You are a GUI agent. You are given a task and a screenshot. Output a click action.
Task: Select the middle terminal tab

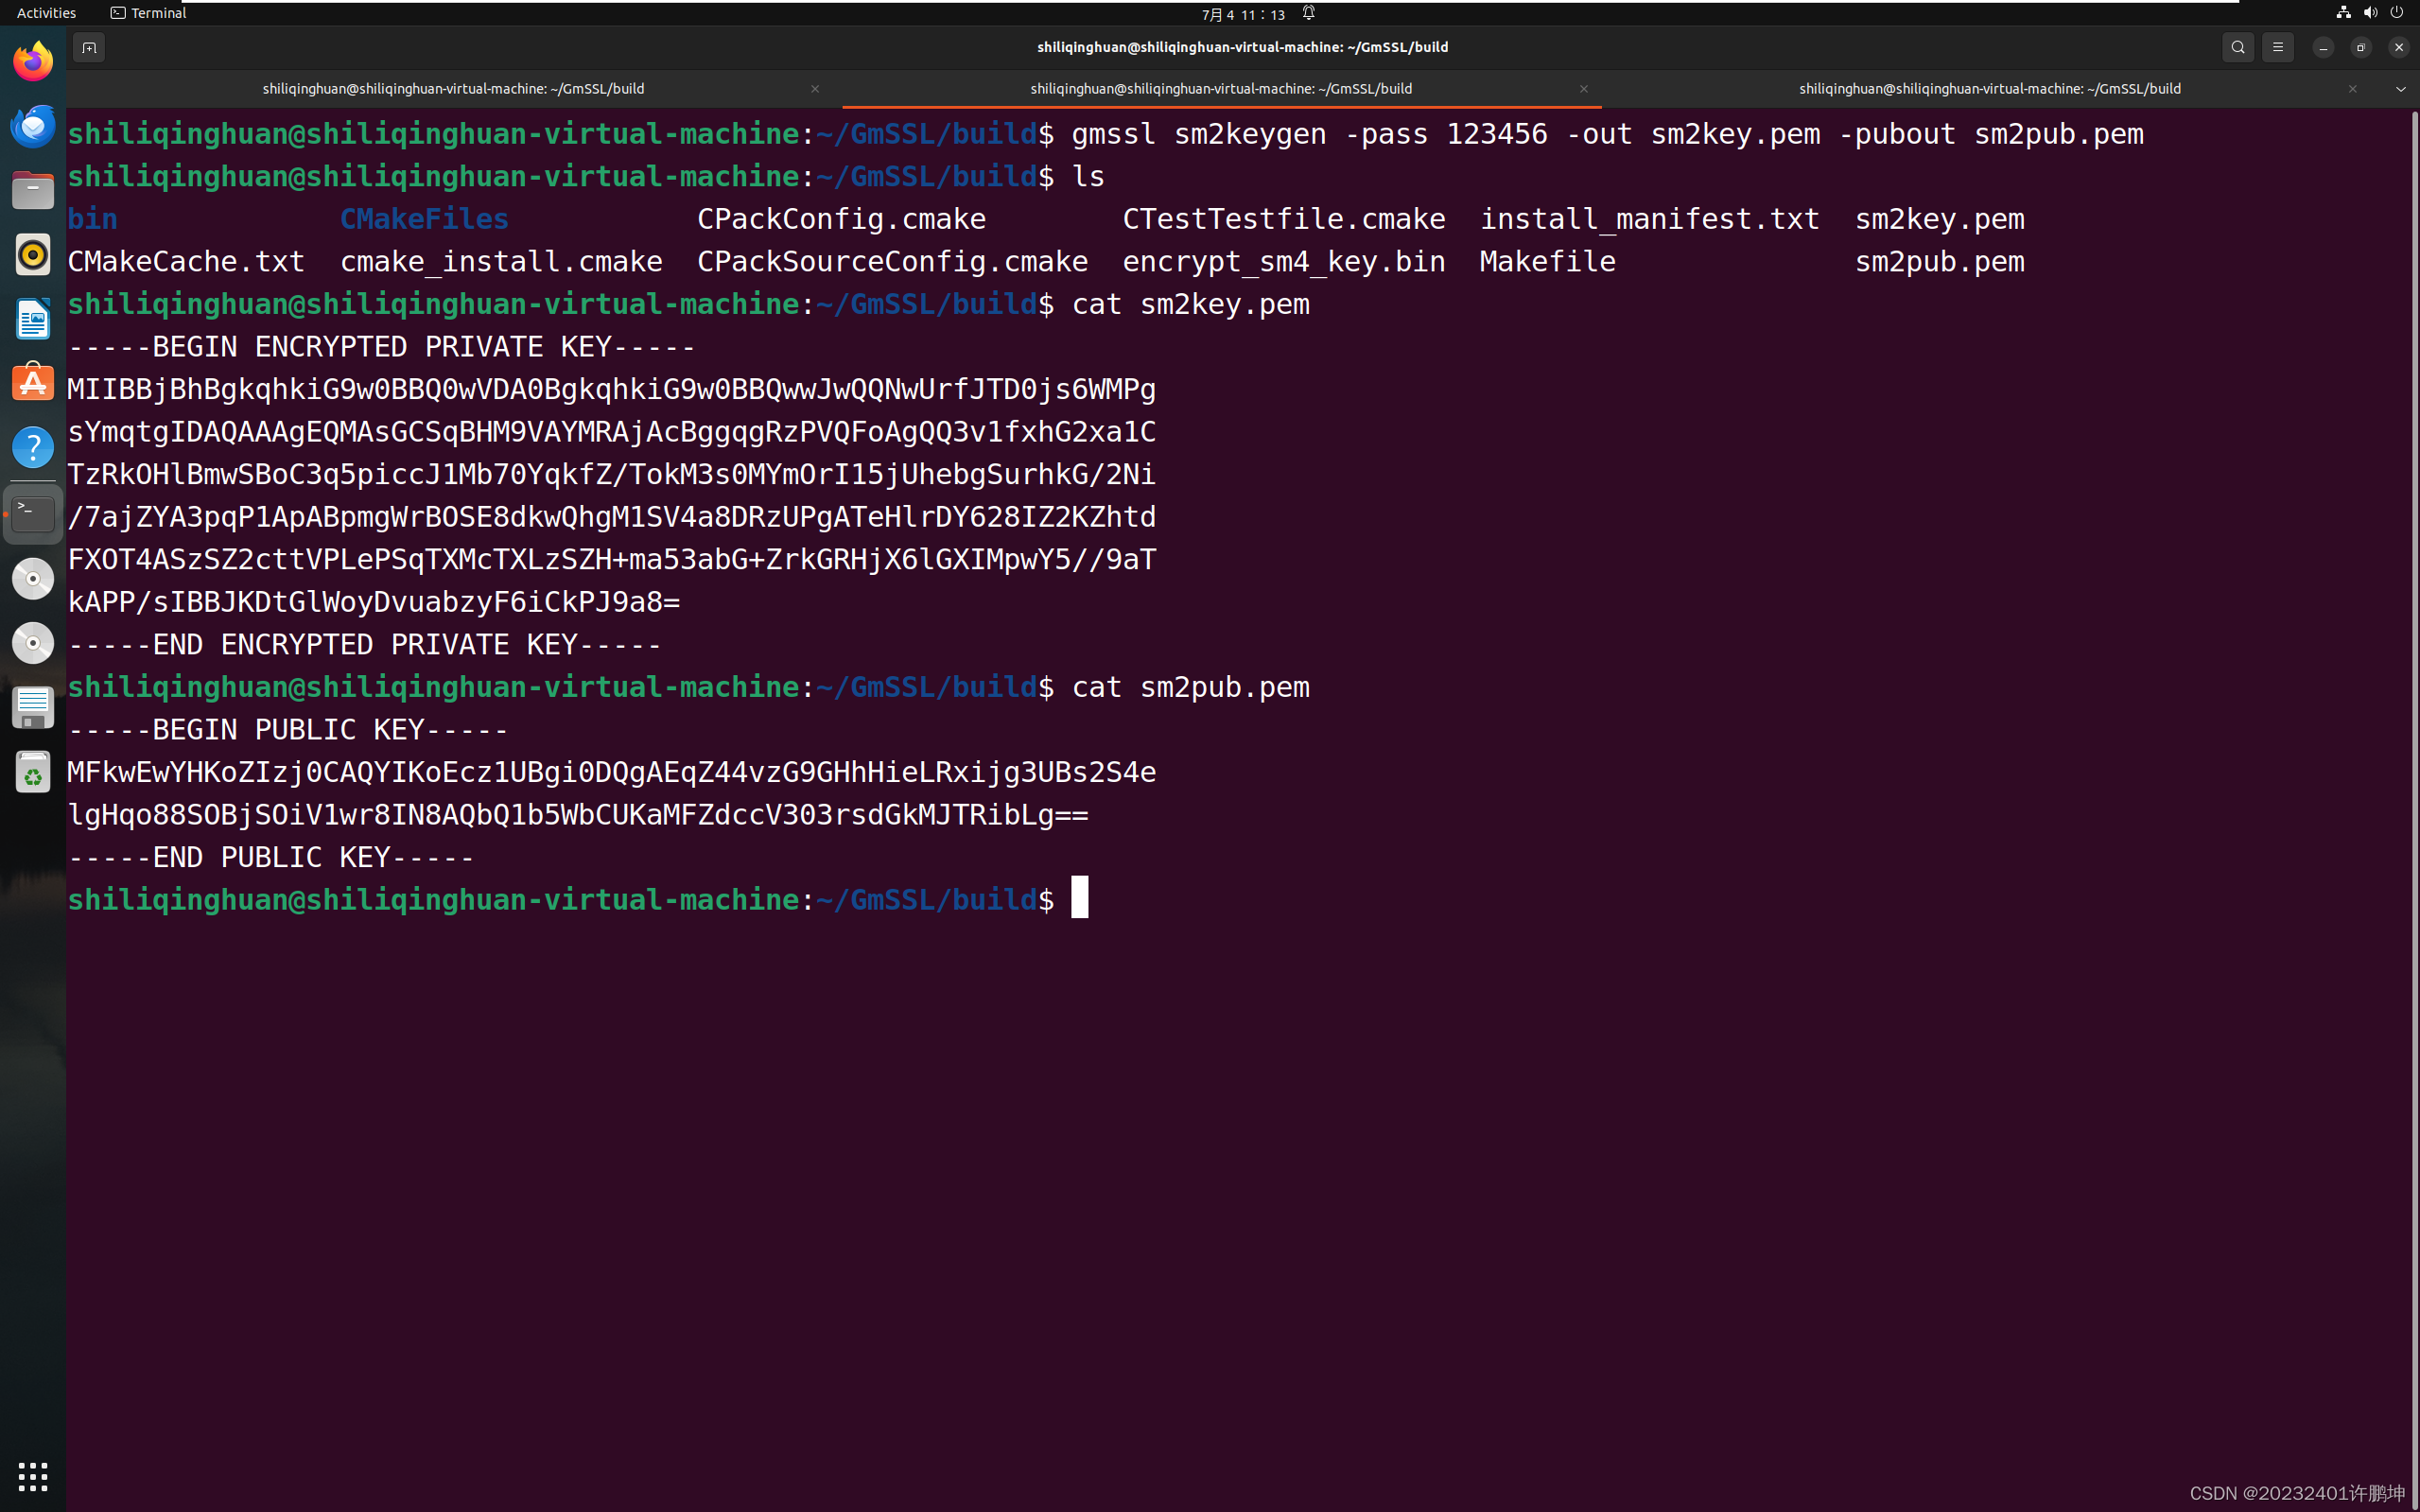pyautogui.click(x=1221, y=89)
